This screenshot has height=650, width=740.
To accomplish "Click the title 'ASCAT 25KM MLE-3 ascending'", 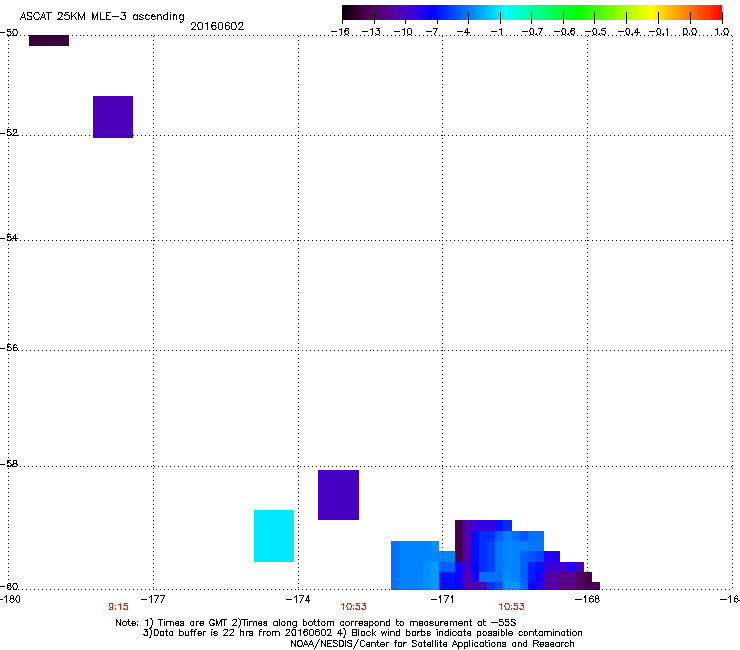I will coord(102,17).
